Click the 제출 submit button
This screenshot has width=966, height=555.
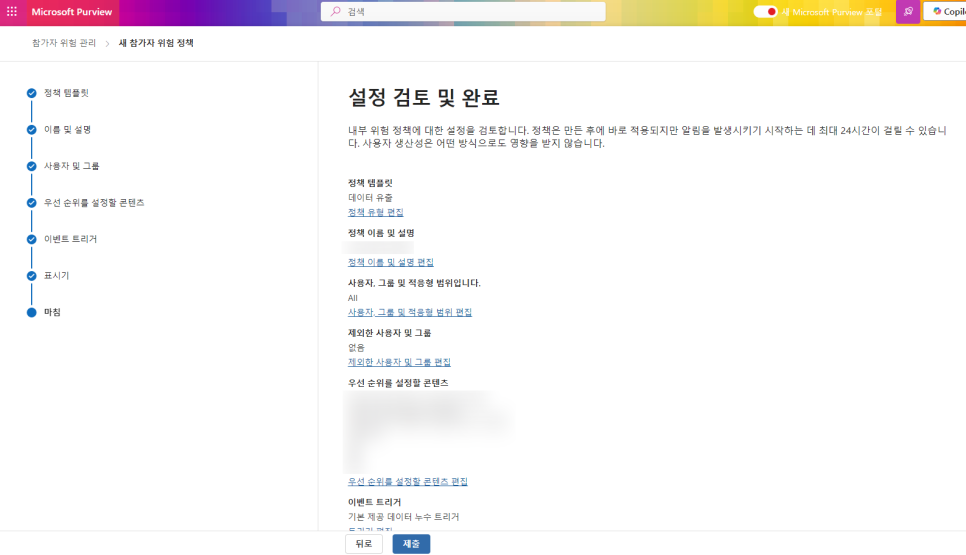click(411, 544)
